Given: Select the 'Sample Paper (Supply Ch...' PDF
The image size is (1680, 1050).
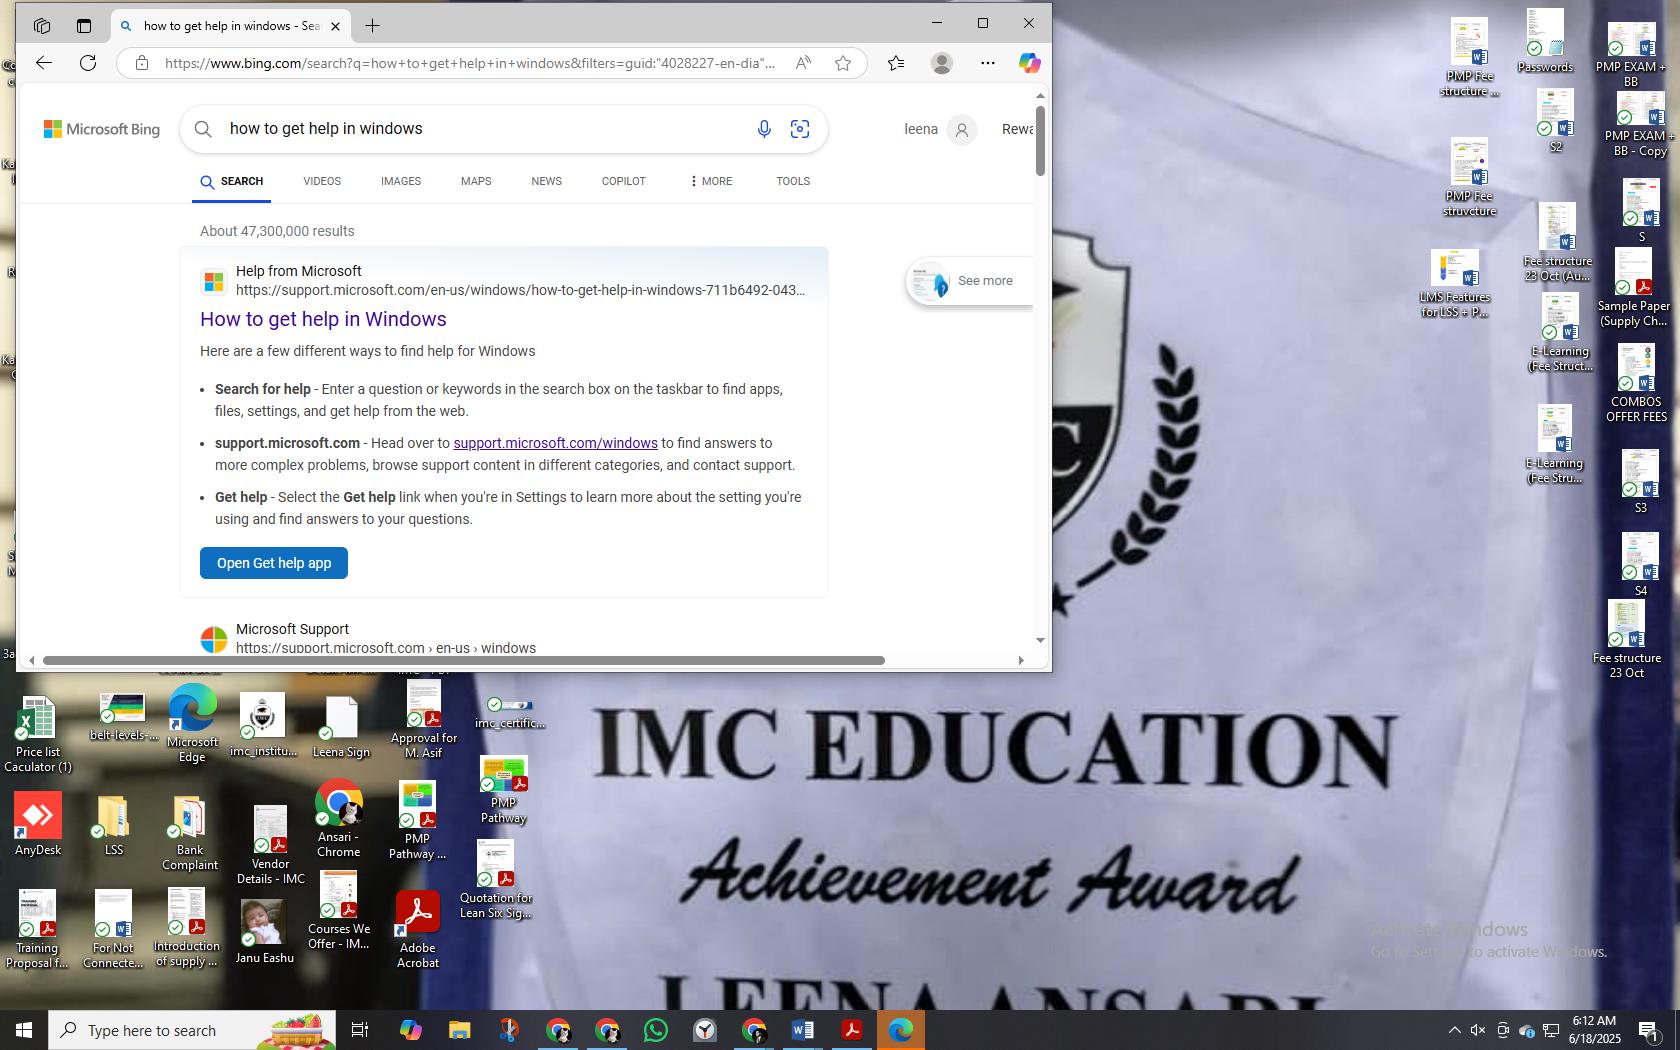Looking at the screenshot, I should [x=1633, y=288].
